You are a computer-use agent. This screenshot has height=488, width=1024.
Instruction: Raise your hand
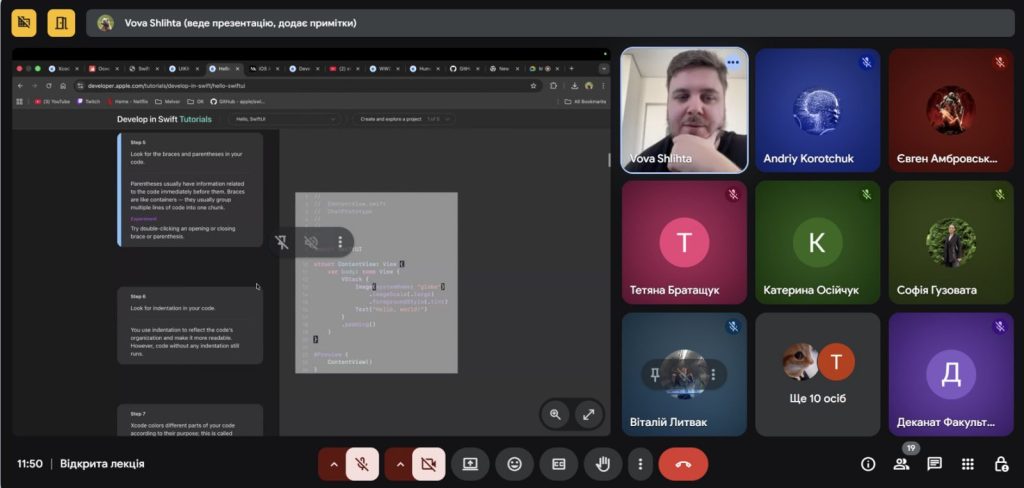pos(603,464)
